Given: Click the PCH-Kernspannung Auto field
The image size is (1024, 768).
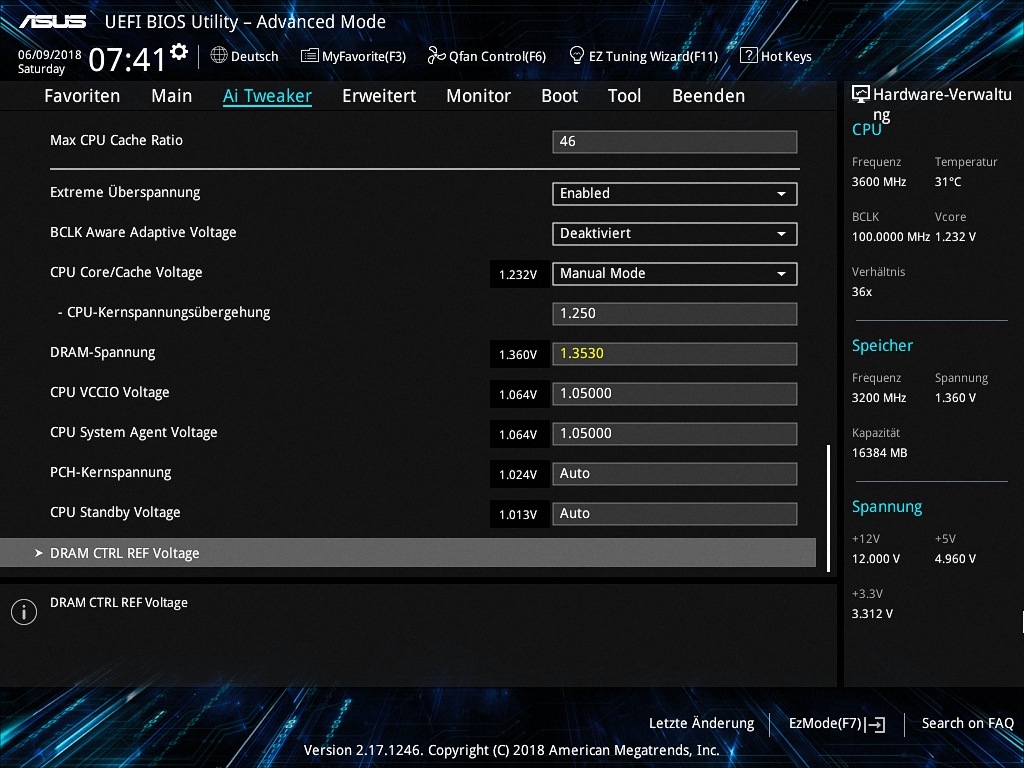Looking at the screenshot, I should pyautogui.click(x=675, y=473).
